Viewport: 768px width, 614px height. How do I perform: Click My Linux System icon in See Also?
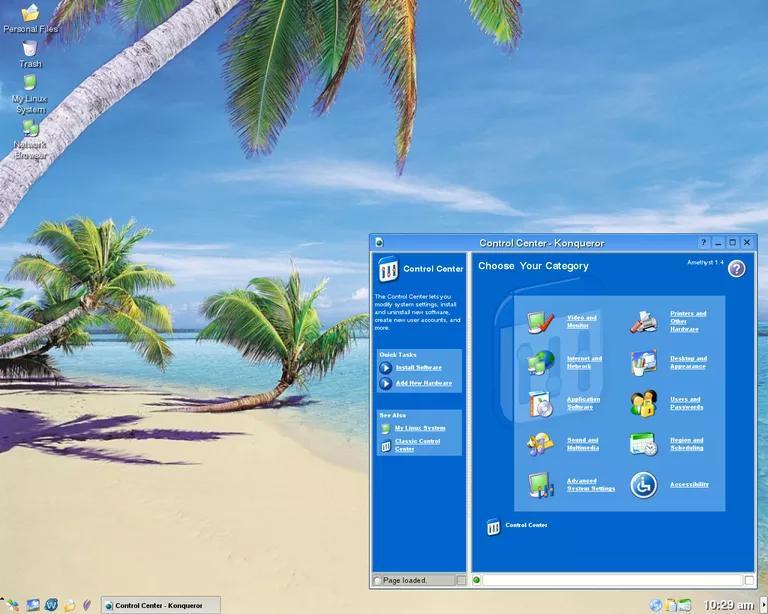[x=385, y=428]
